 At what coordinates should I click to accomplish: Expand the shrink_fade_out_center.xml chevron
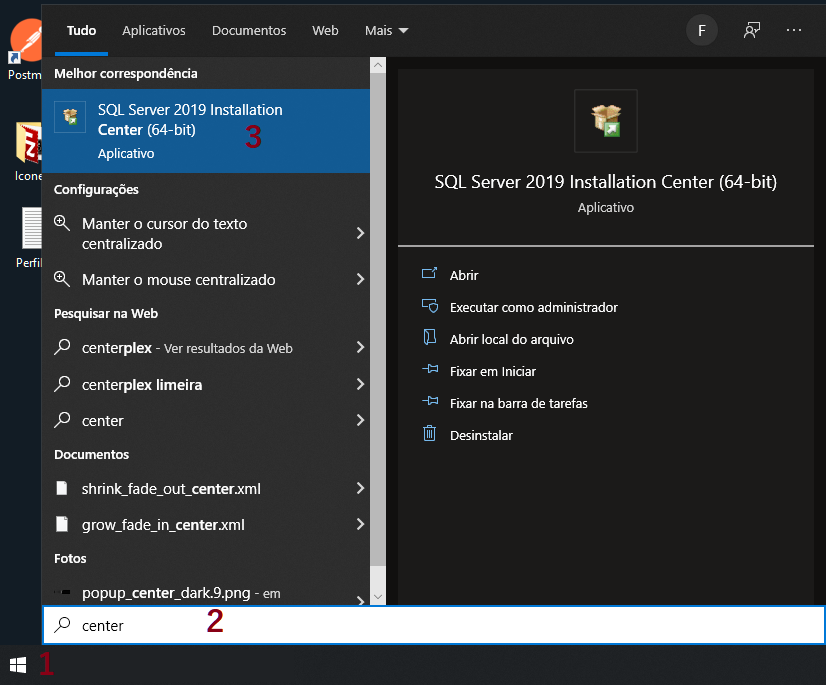(360, 488)
